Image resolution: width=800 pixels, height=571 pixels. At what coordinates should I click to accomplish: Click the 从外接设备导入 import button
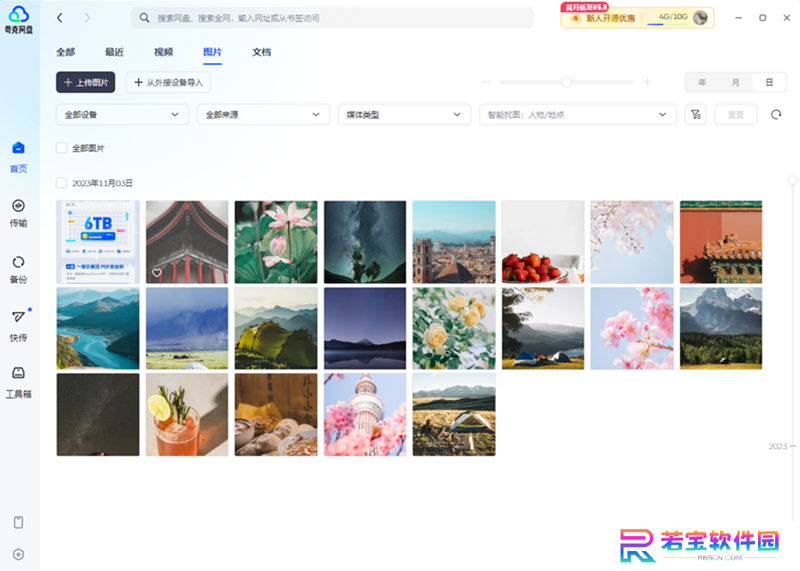click(168, 82)
